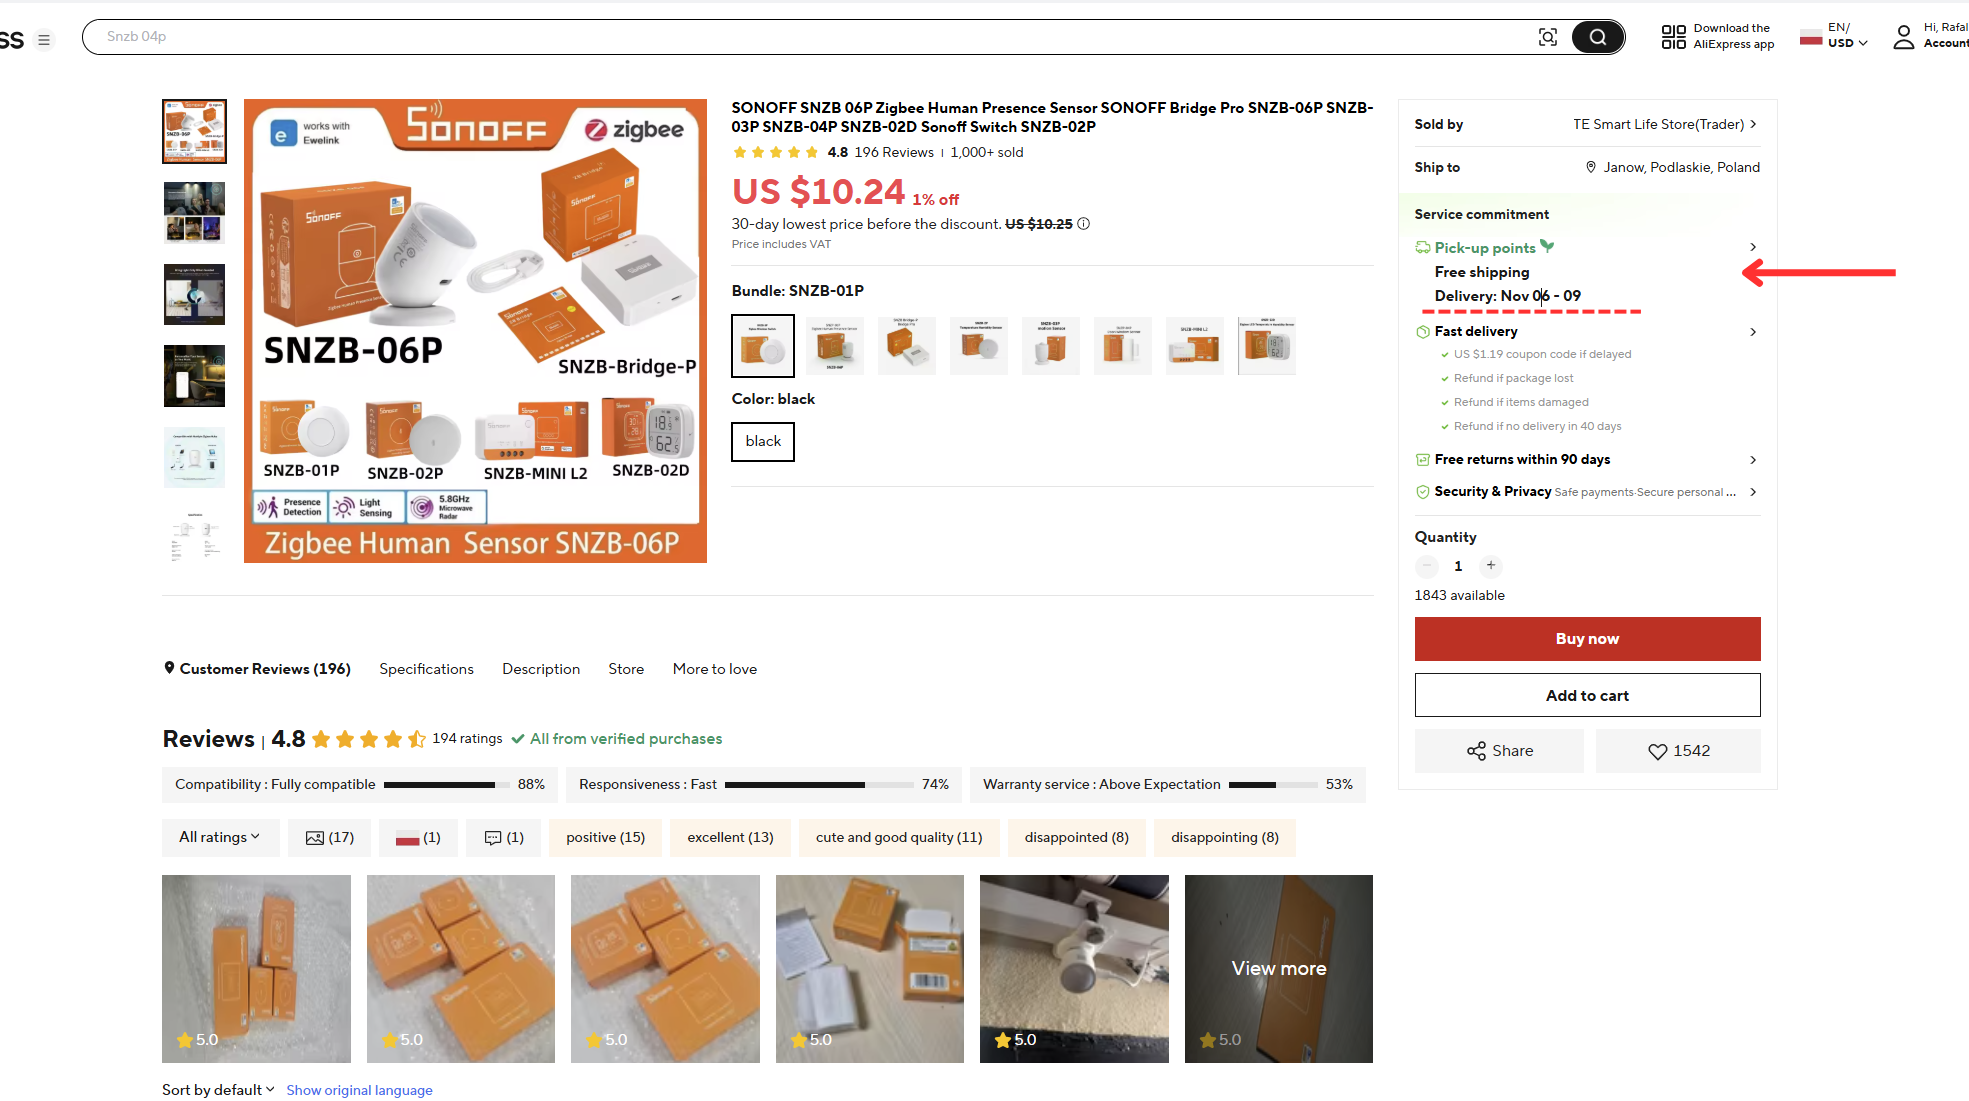Filter reviews with photos (17)
1969x1101 pixels.
pos(330,838)
